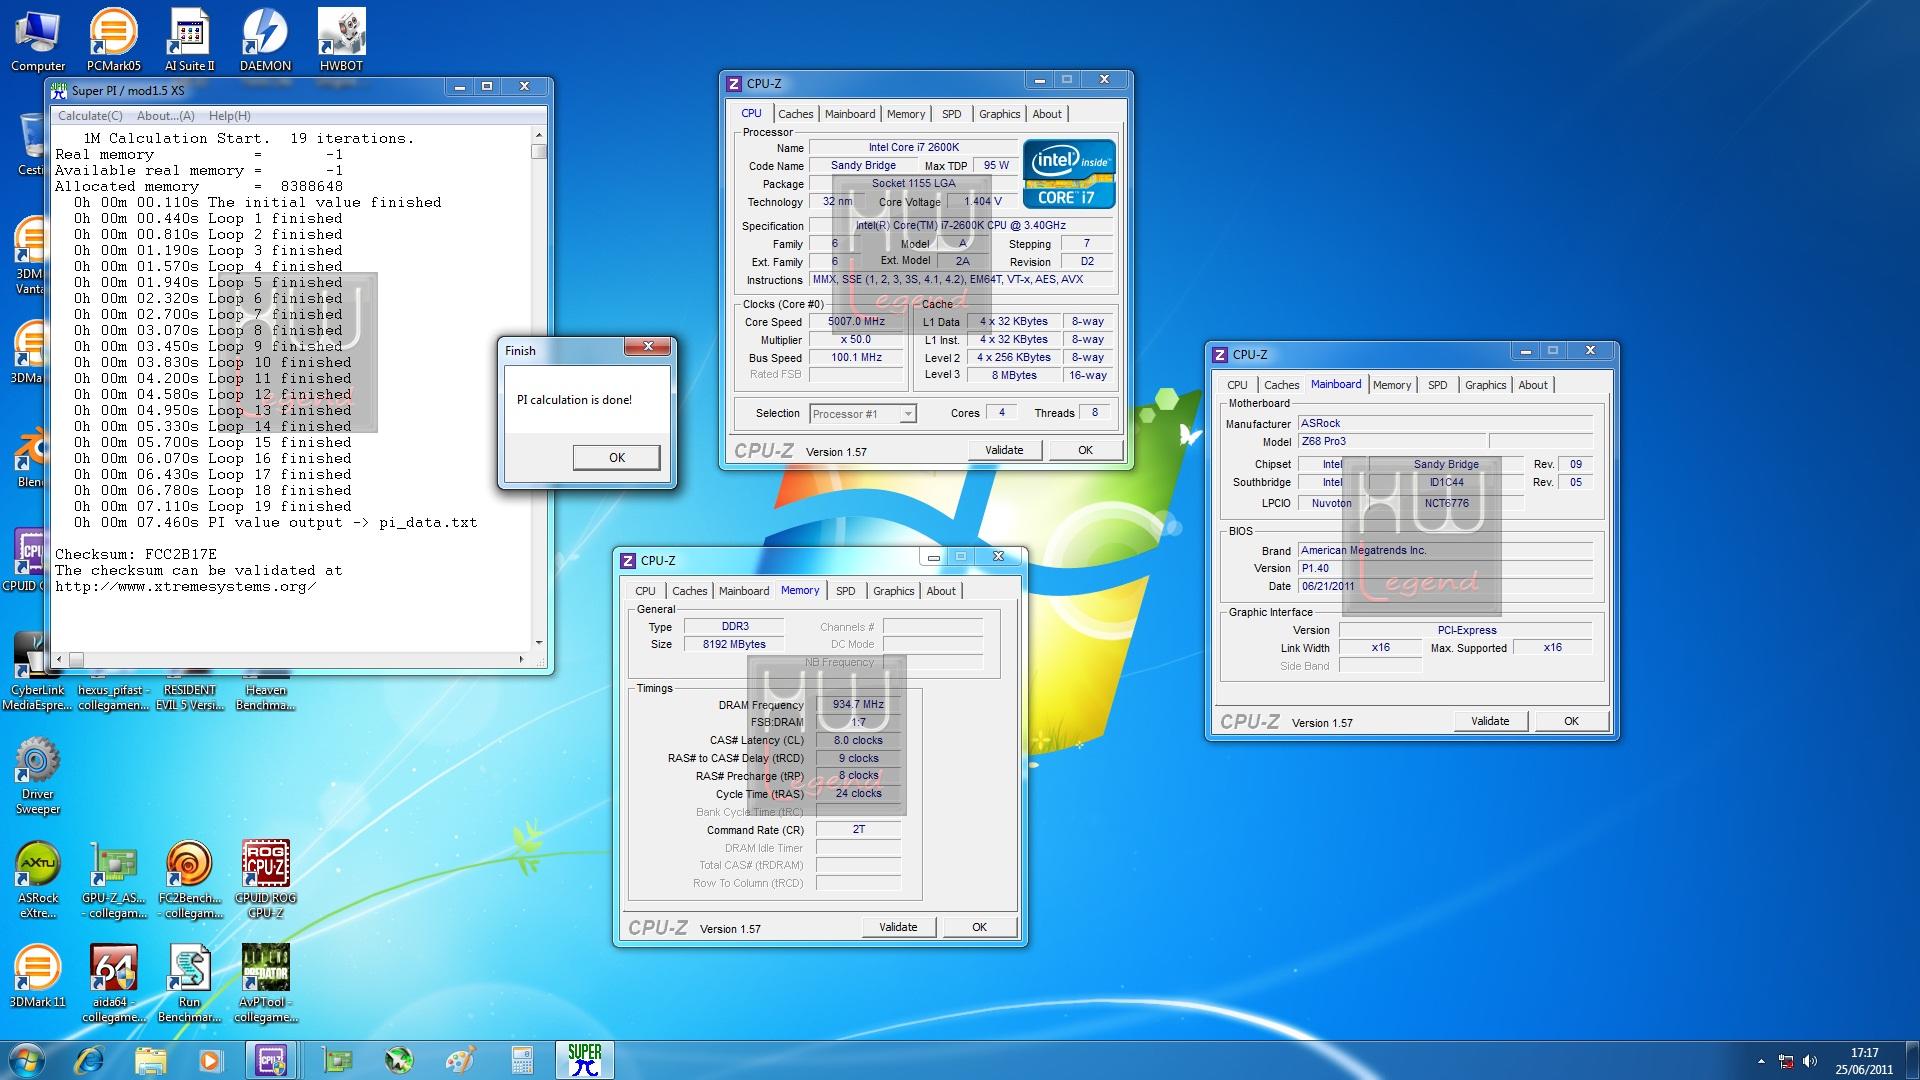Click the Z68 Pro3 model field

1392,441
